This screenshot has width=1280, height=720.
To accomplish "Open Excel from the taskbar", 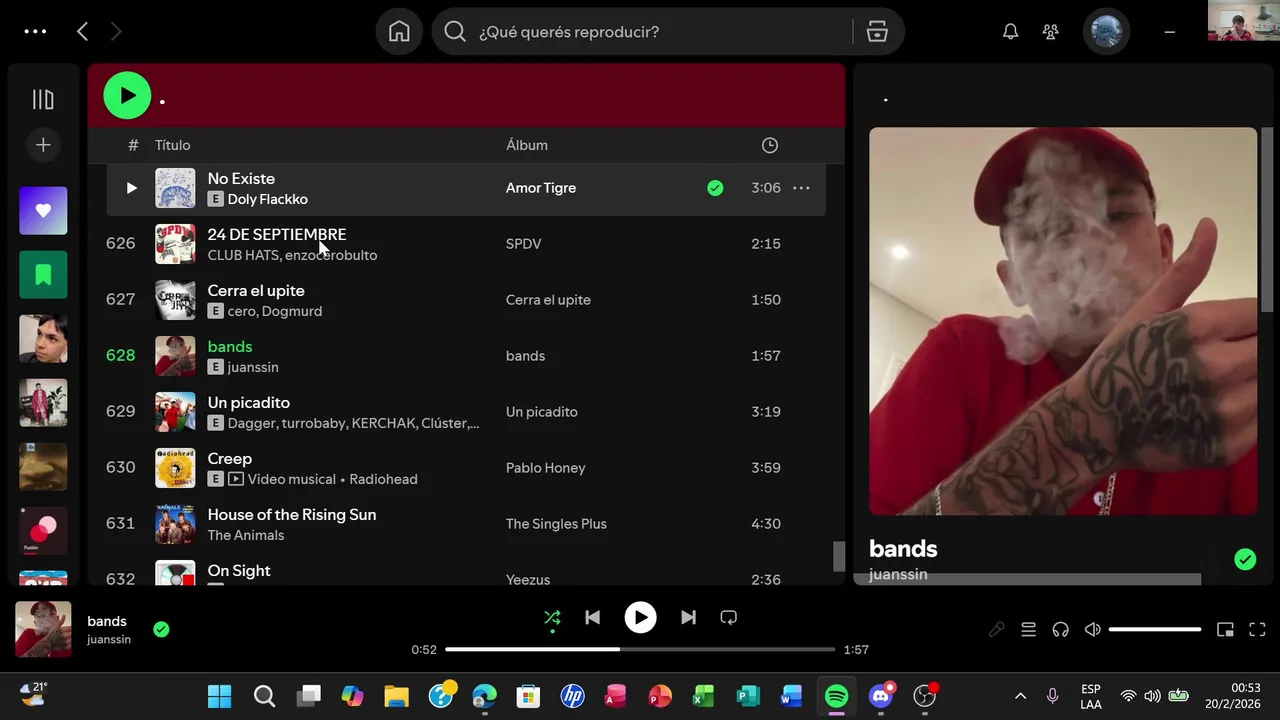I will [704, 696].
